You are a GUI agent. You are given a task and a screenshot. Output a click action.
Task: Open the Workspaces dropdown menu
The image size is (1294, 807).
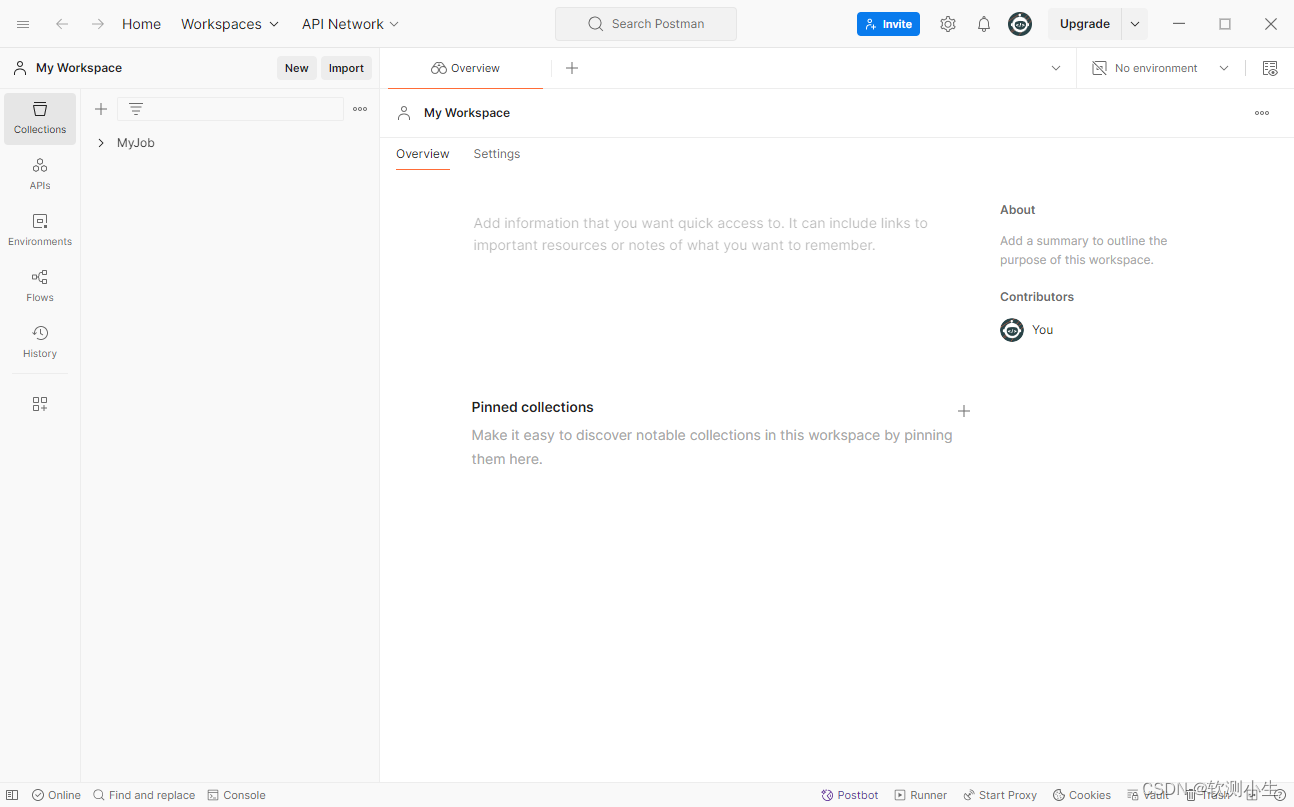click(x=230, y=24)
